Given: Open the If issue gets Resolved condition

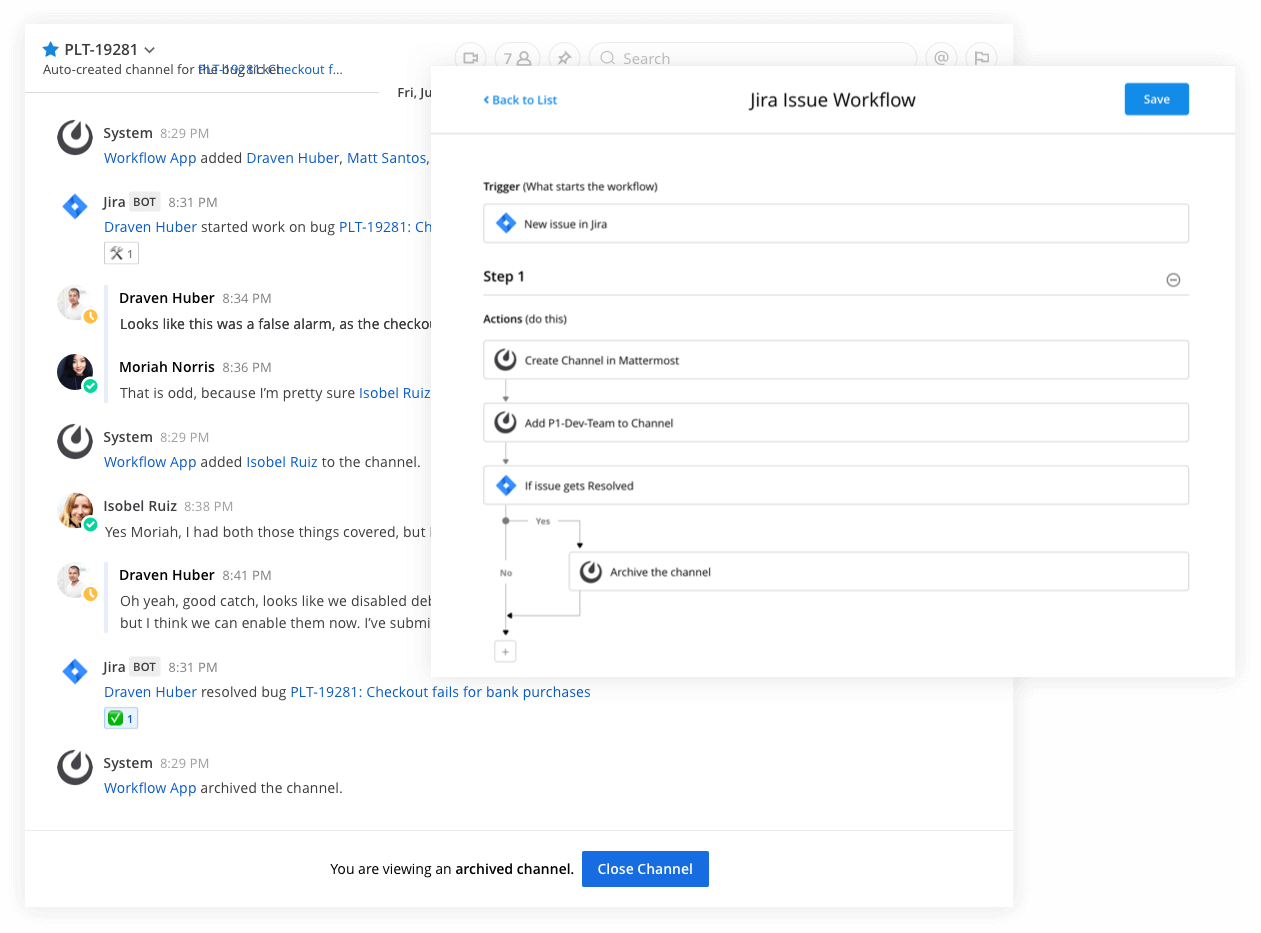Looking at the screenshot, I should coord(836,486).
